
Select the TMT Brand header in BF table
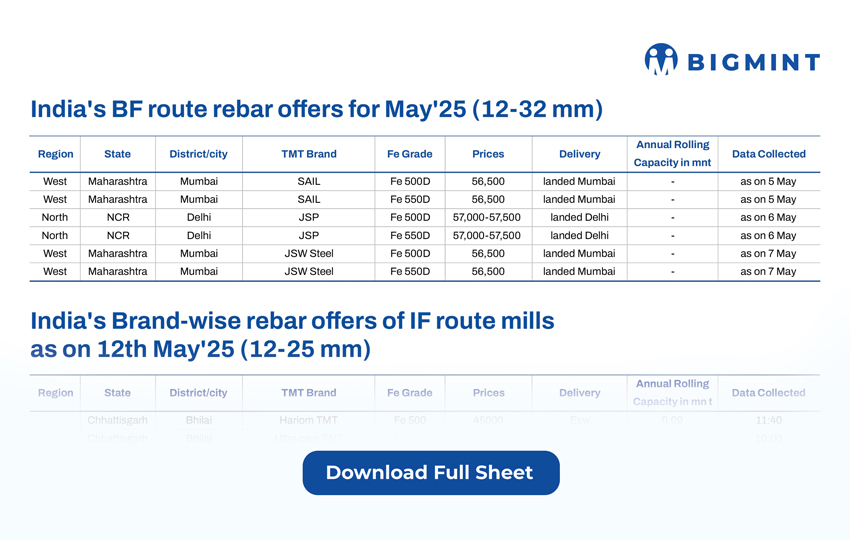coord(309,154)
